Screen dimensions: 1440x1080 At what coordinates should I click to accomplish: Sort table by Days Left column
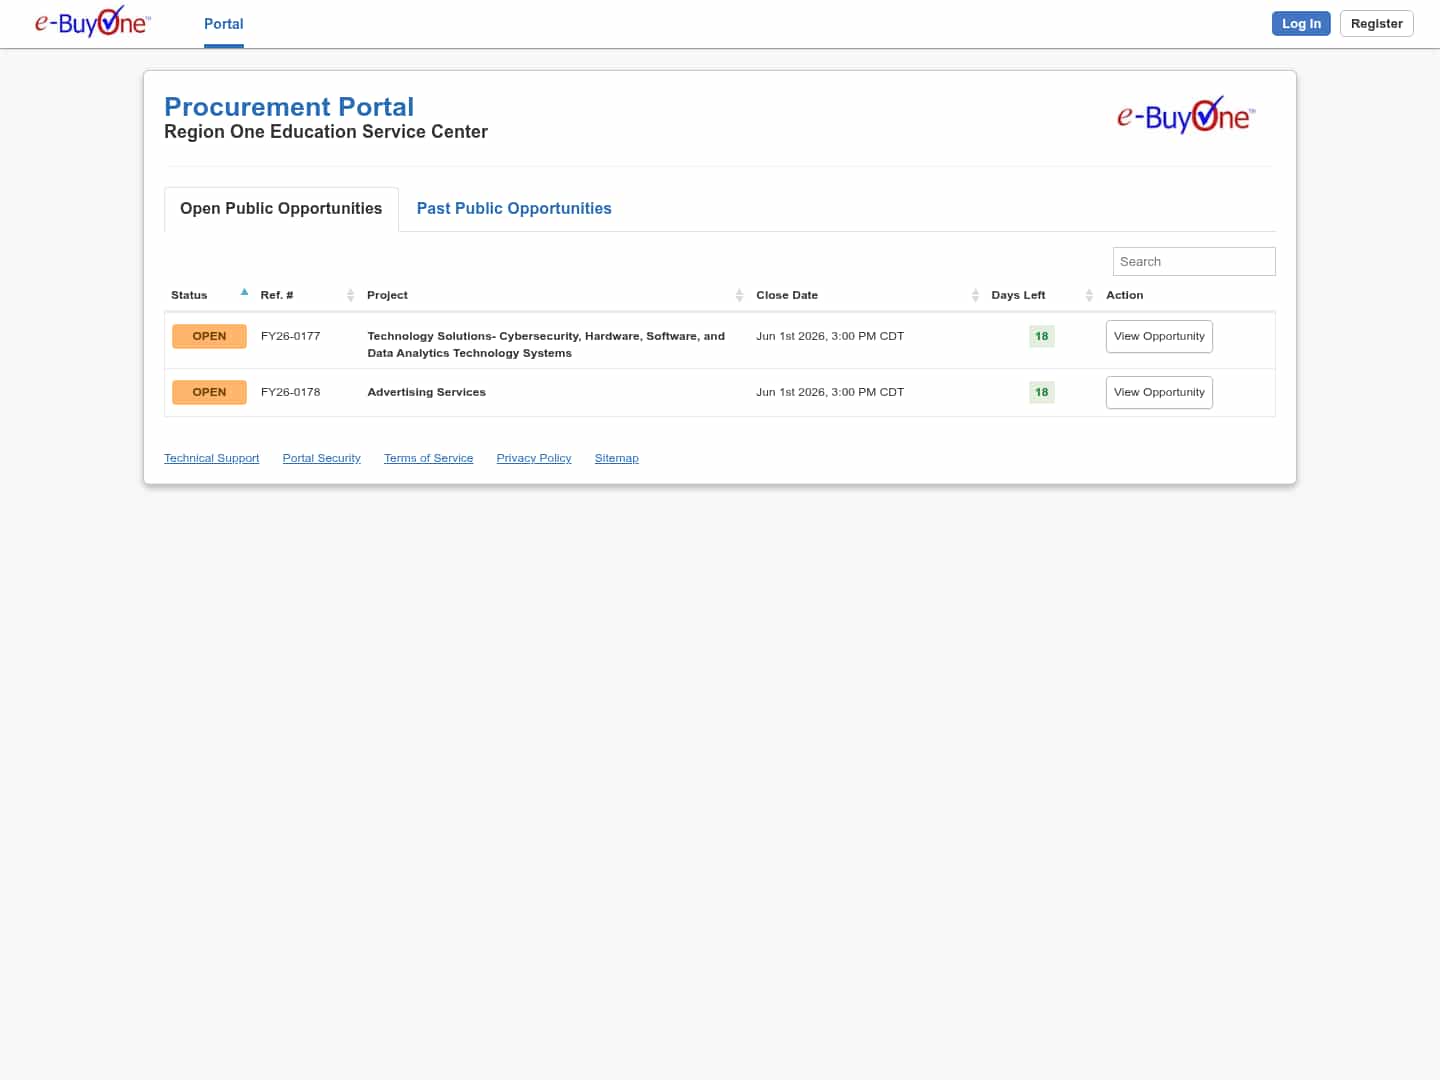(1041, 295)
